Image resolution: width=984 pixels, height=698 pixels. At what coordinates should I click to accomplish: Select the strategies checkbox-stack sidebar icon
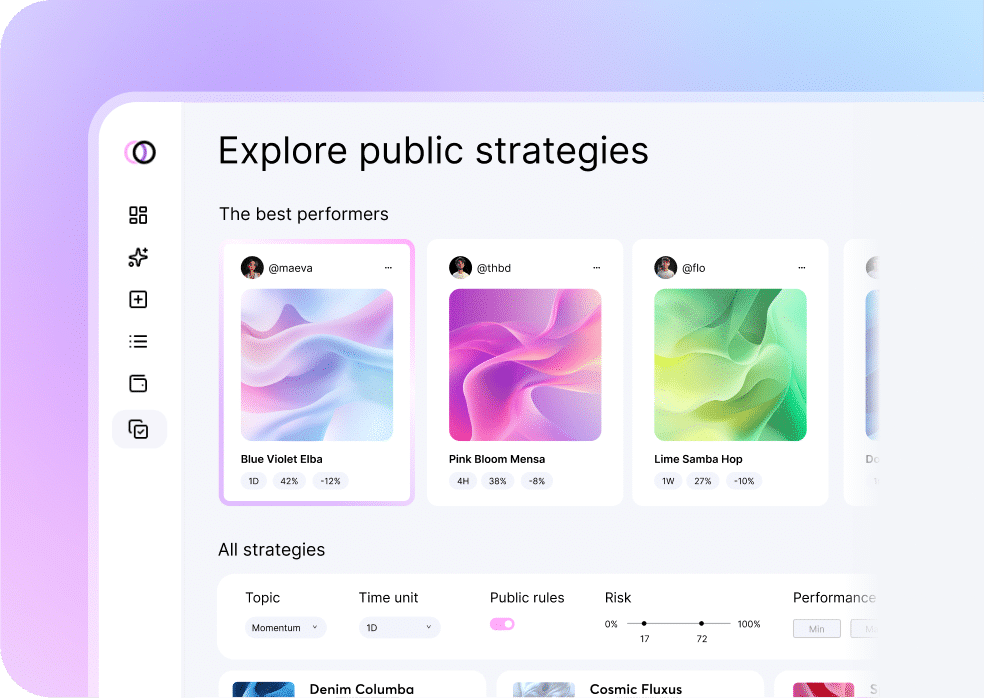[x=139, y=429]
